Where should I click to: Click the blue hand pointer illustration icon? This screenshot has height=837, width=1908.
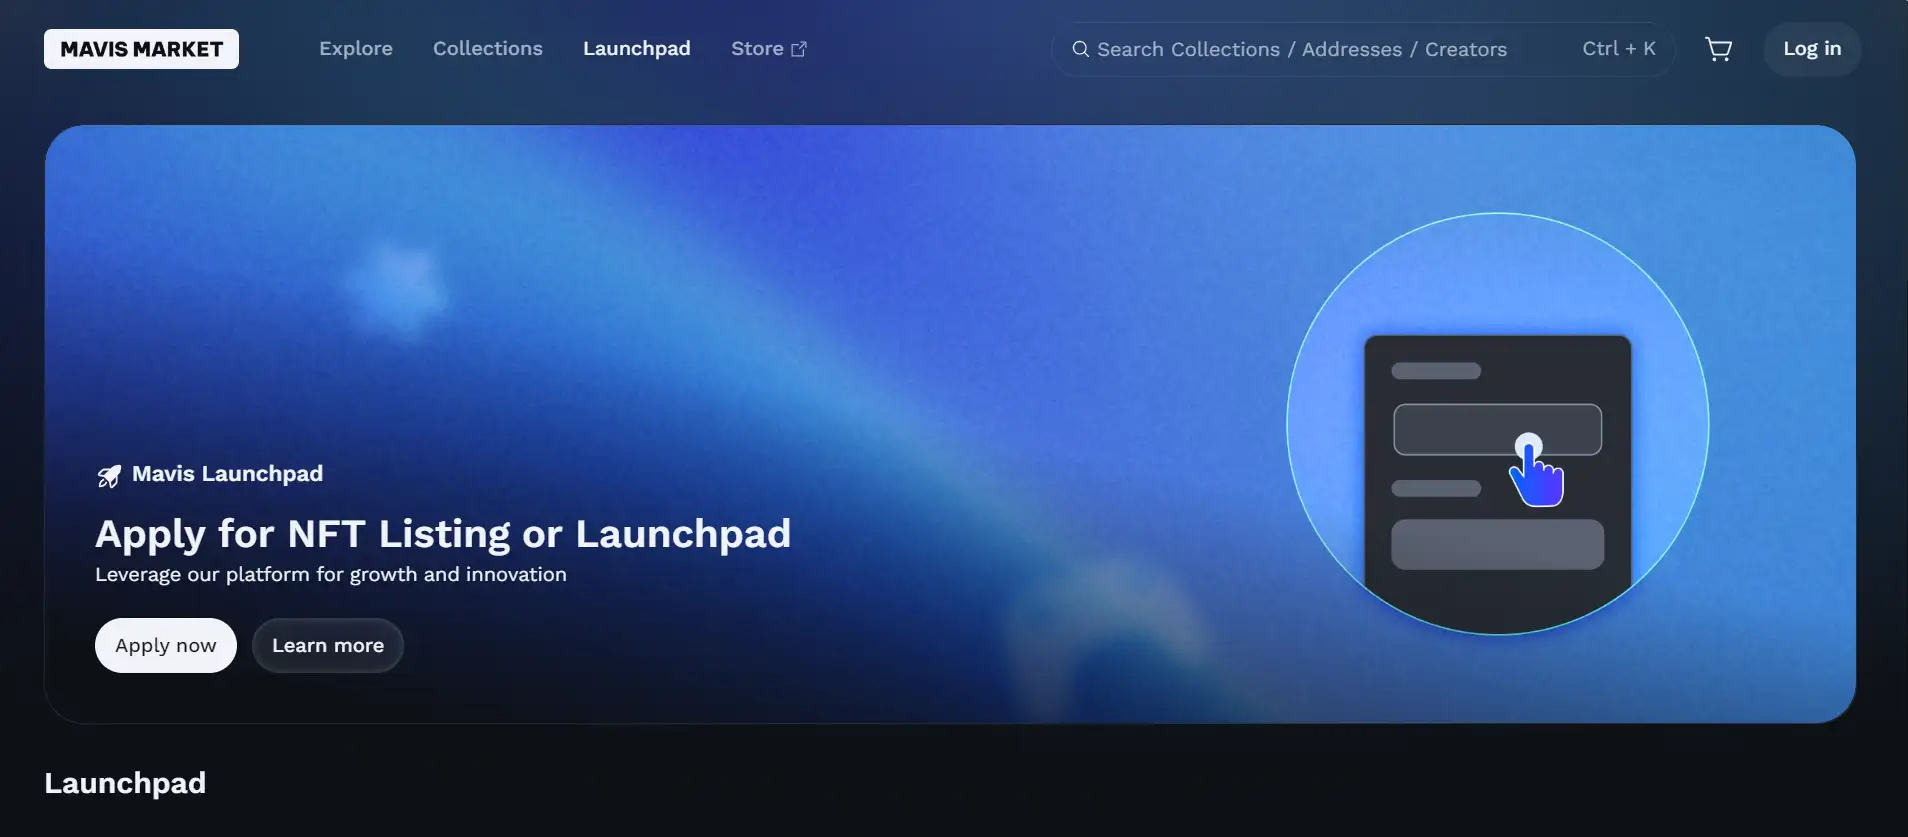[1536, 473]
